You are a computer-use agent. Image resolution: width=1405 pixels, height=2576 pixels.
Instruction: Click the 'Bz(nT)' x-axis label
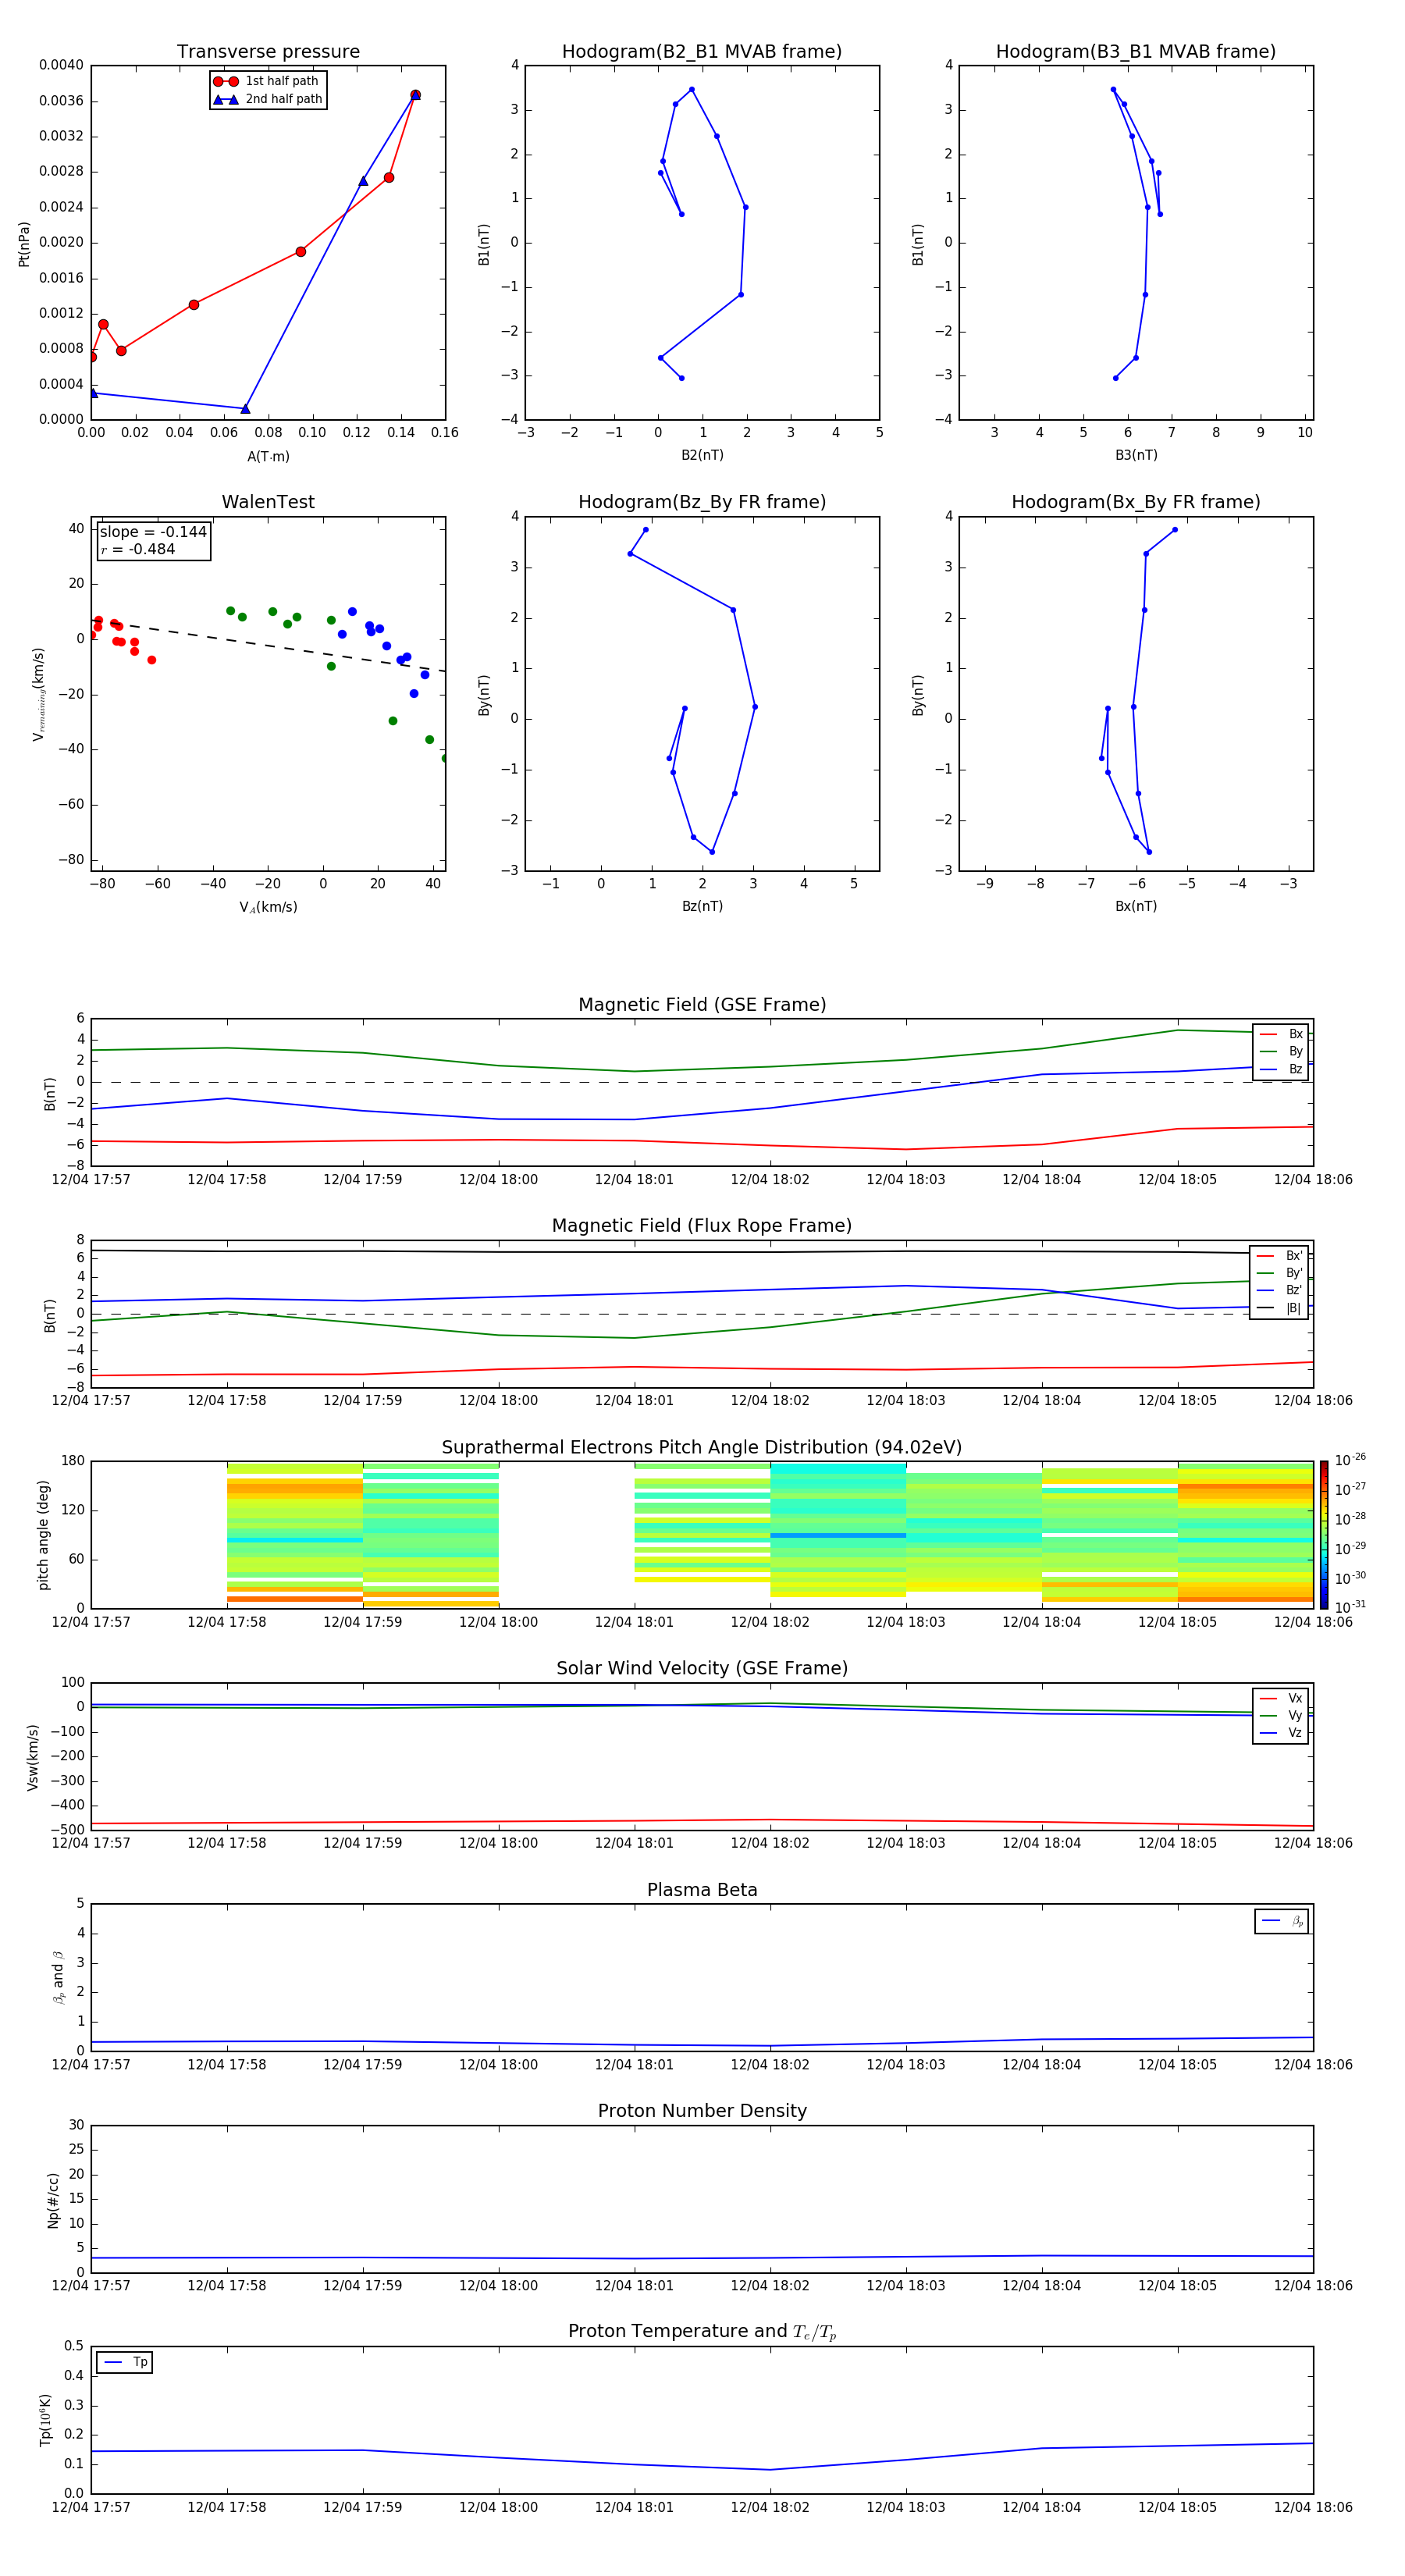[702, 907]
